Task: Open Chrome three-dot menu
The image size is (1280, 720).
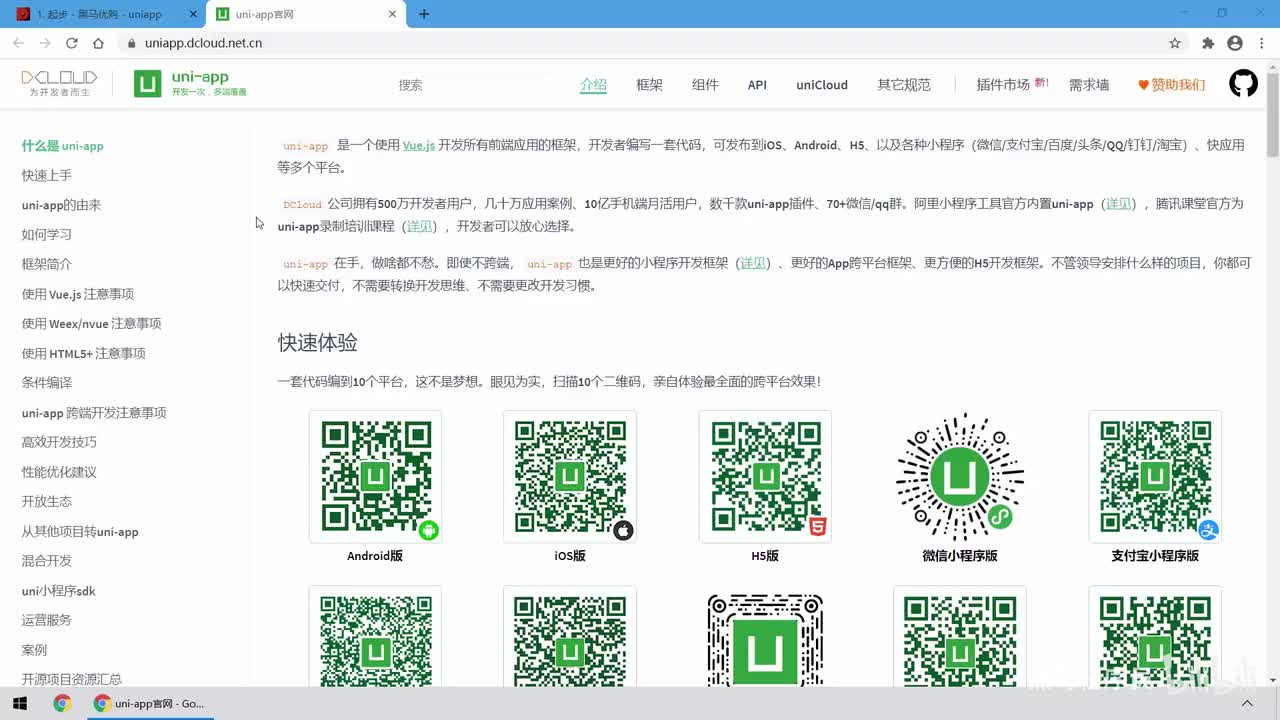Action: [1261, 43]
